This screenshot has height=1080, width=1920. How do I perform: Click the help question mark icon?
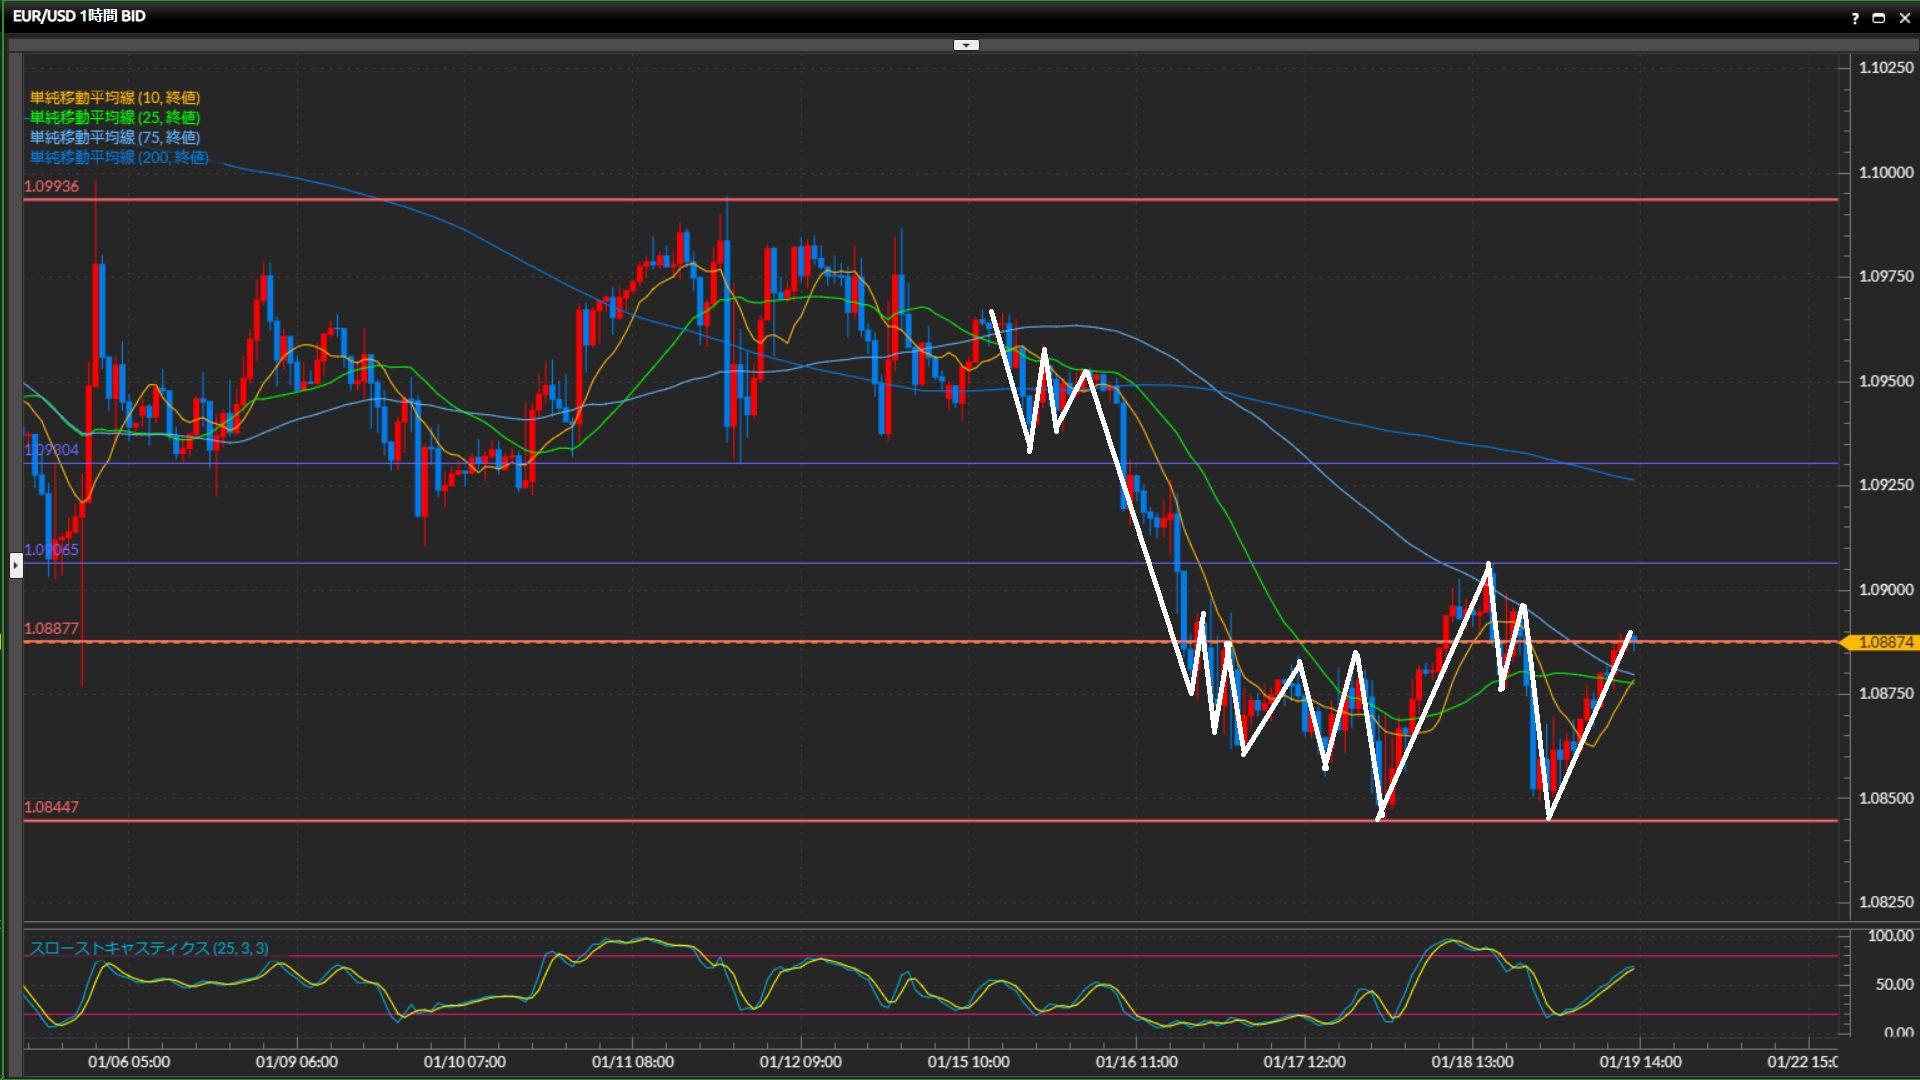[x=1855, y=18]
